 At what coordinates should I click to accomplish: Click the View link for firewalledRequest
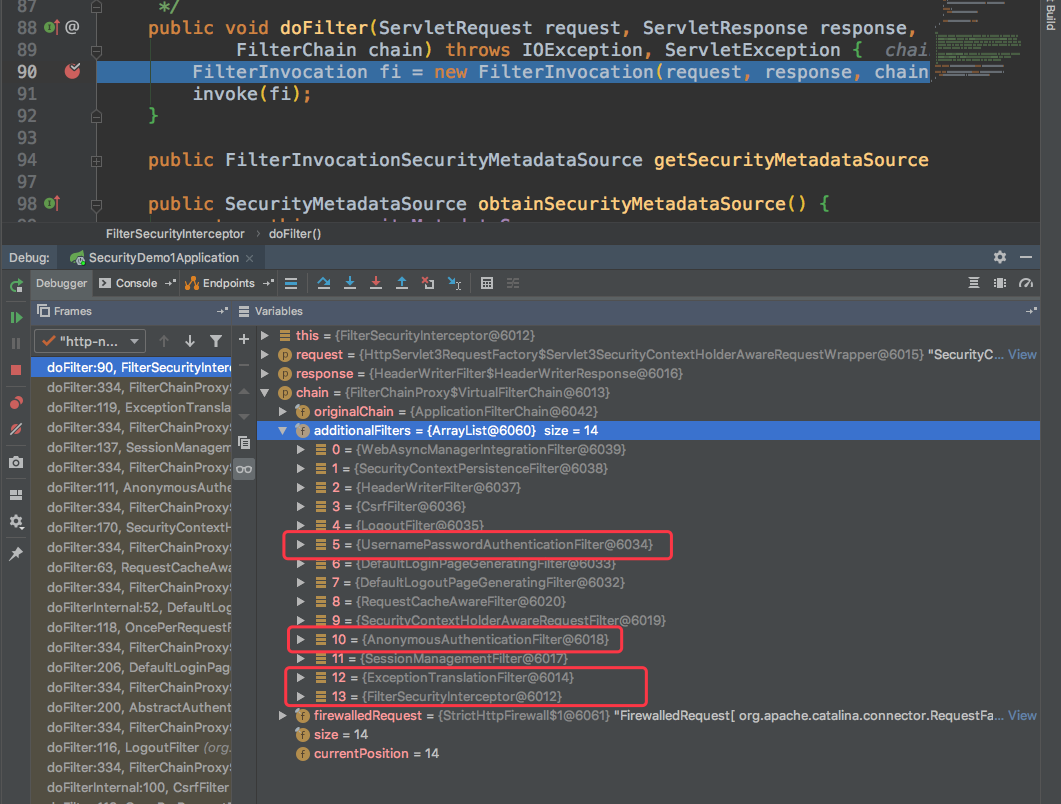point(1022,715)
